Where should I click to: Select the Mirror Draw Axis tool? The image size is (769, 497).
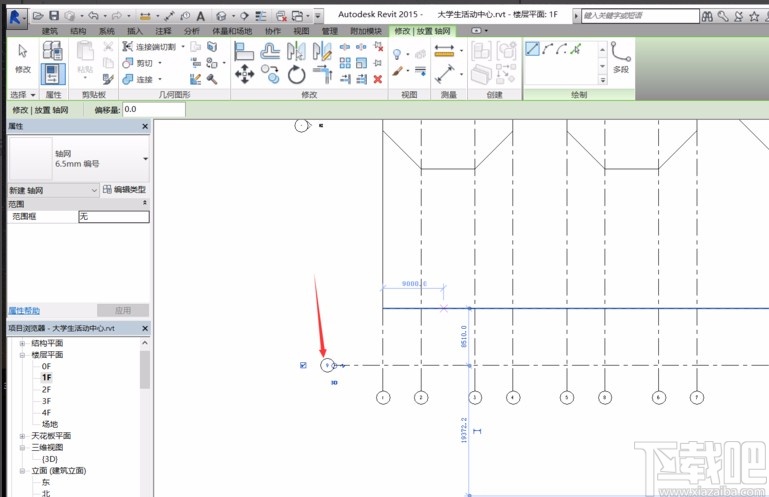click(x=322, y=51)
